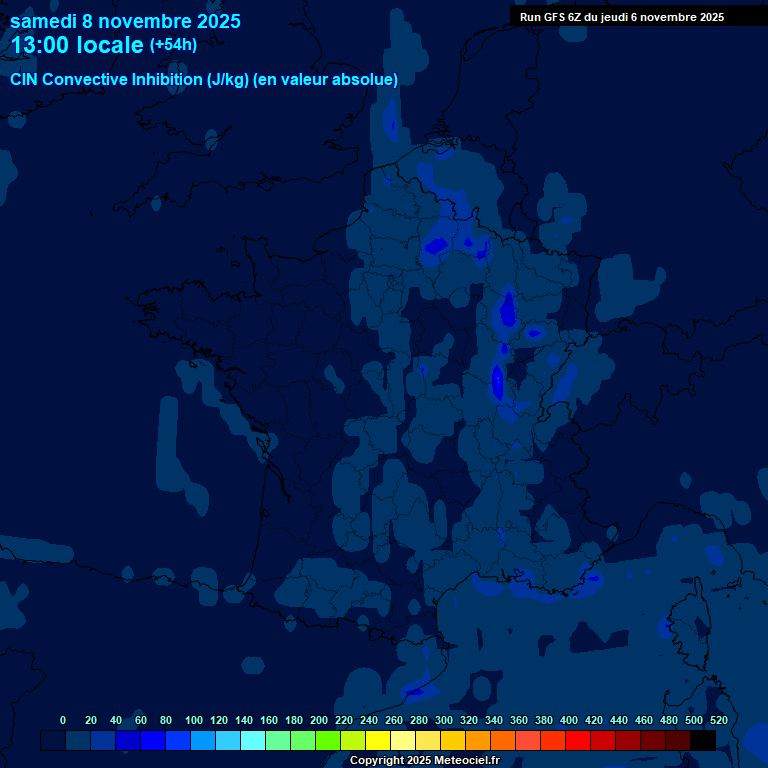Select the date samedi 8 novembre 2025
This screenshot has width=768, height=768.
tap(125, 20)
